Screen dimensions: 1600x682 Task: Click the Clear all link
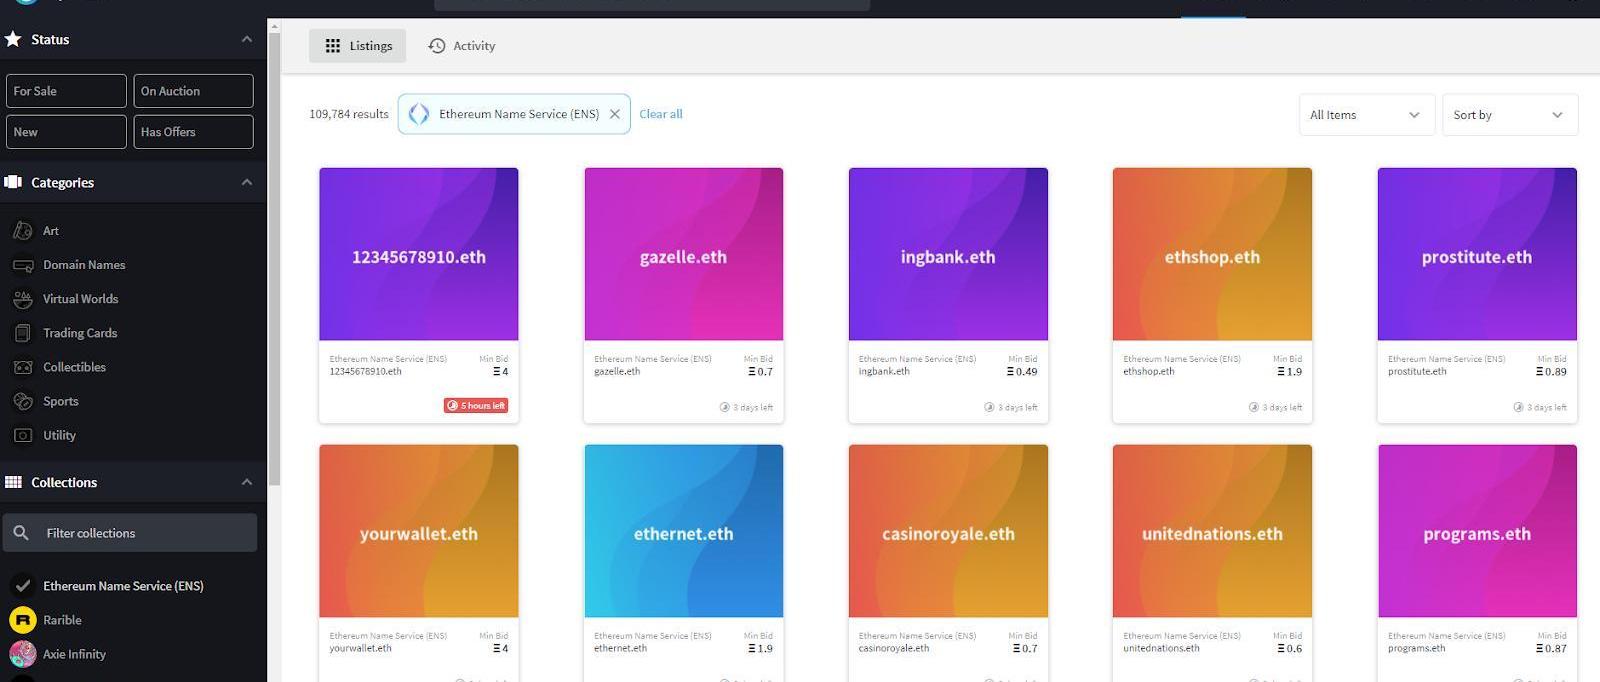pyautogui.click(x=661, y=114)
